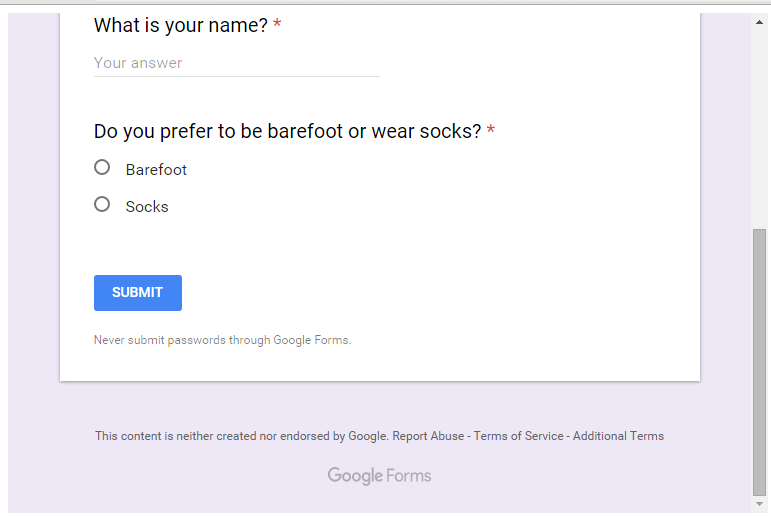The width and height of the screenshot is (771, 517).
Task: Click the vertical scrollbar thumb
Action: click(x=760, y=360)
